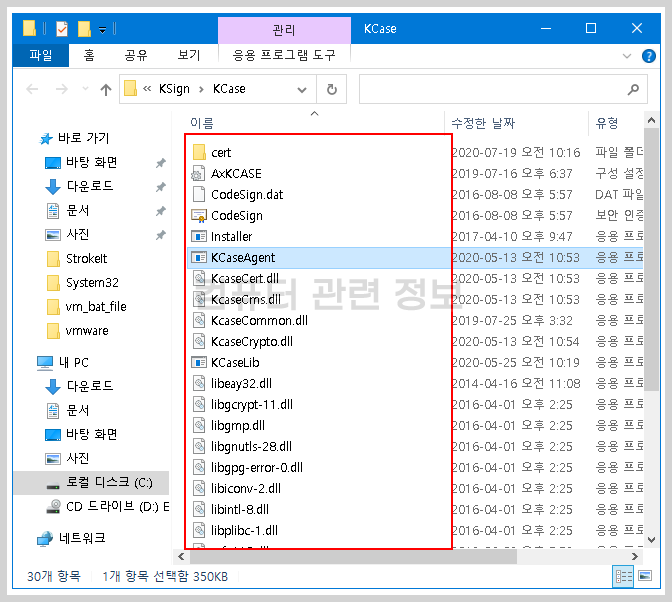The image size is (672, 602).
Task: Open the vmware folder in sidebar
Action: pos(87,331)
